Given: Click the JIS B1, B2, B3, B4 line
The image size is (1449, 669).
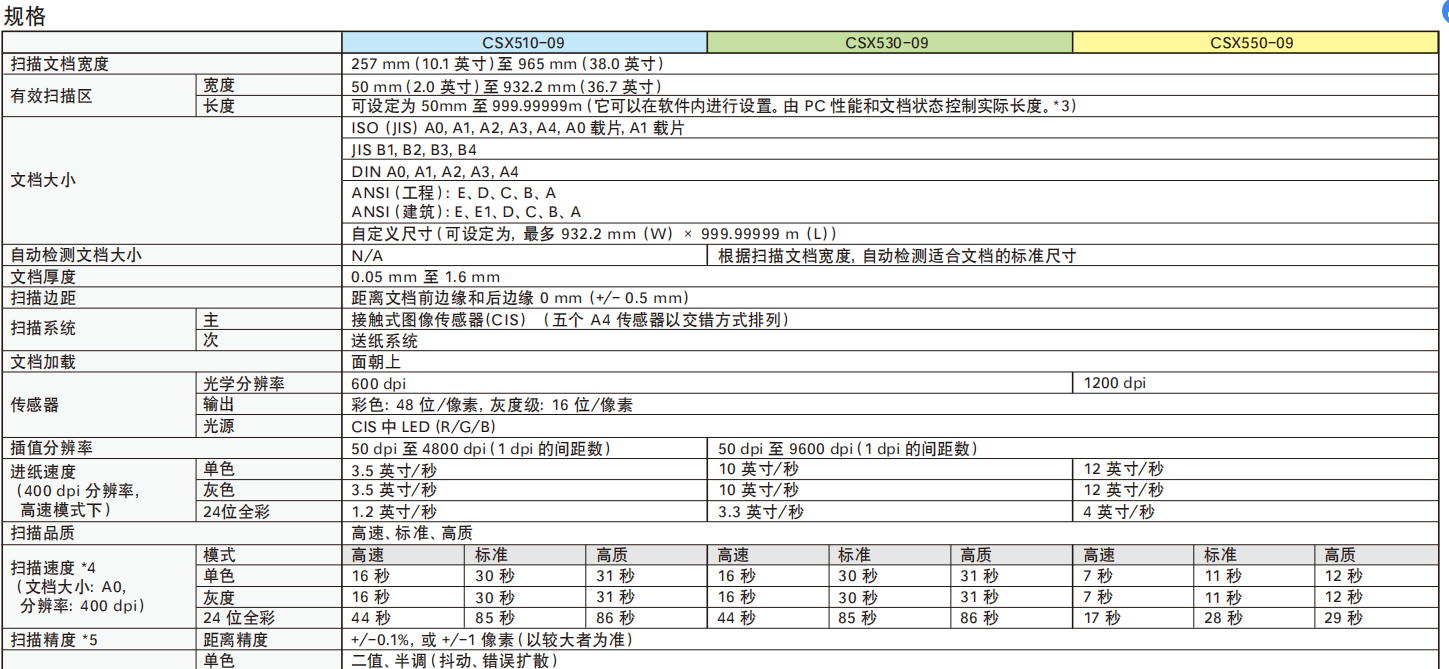Looking at the screenshot, I should (x=414, y=150).
